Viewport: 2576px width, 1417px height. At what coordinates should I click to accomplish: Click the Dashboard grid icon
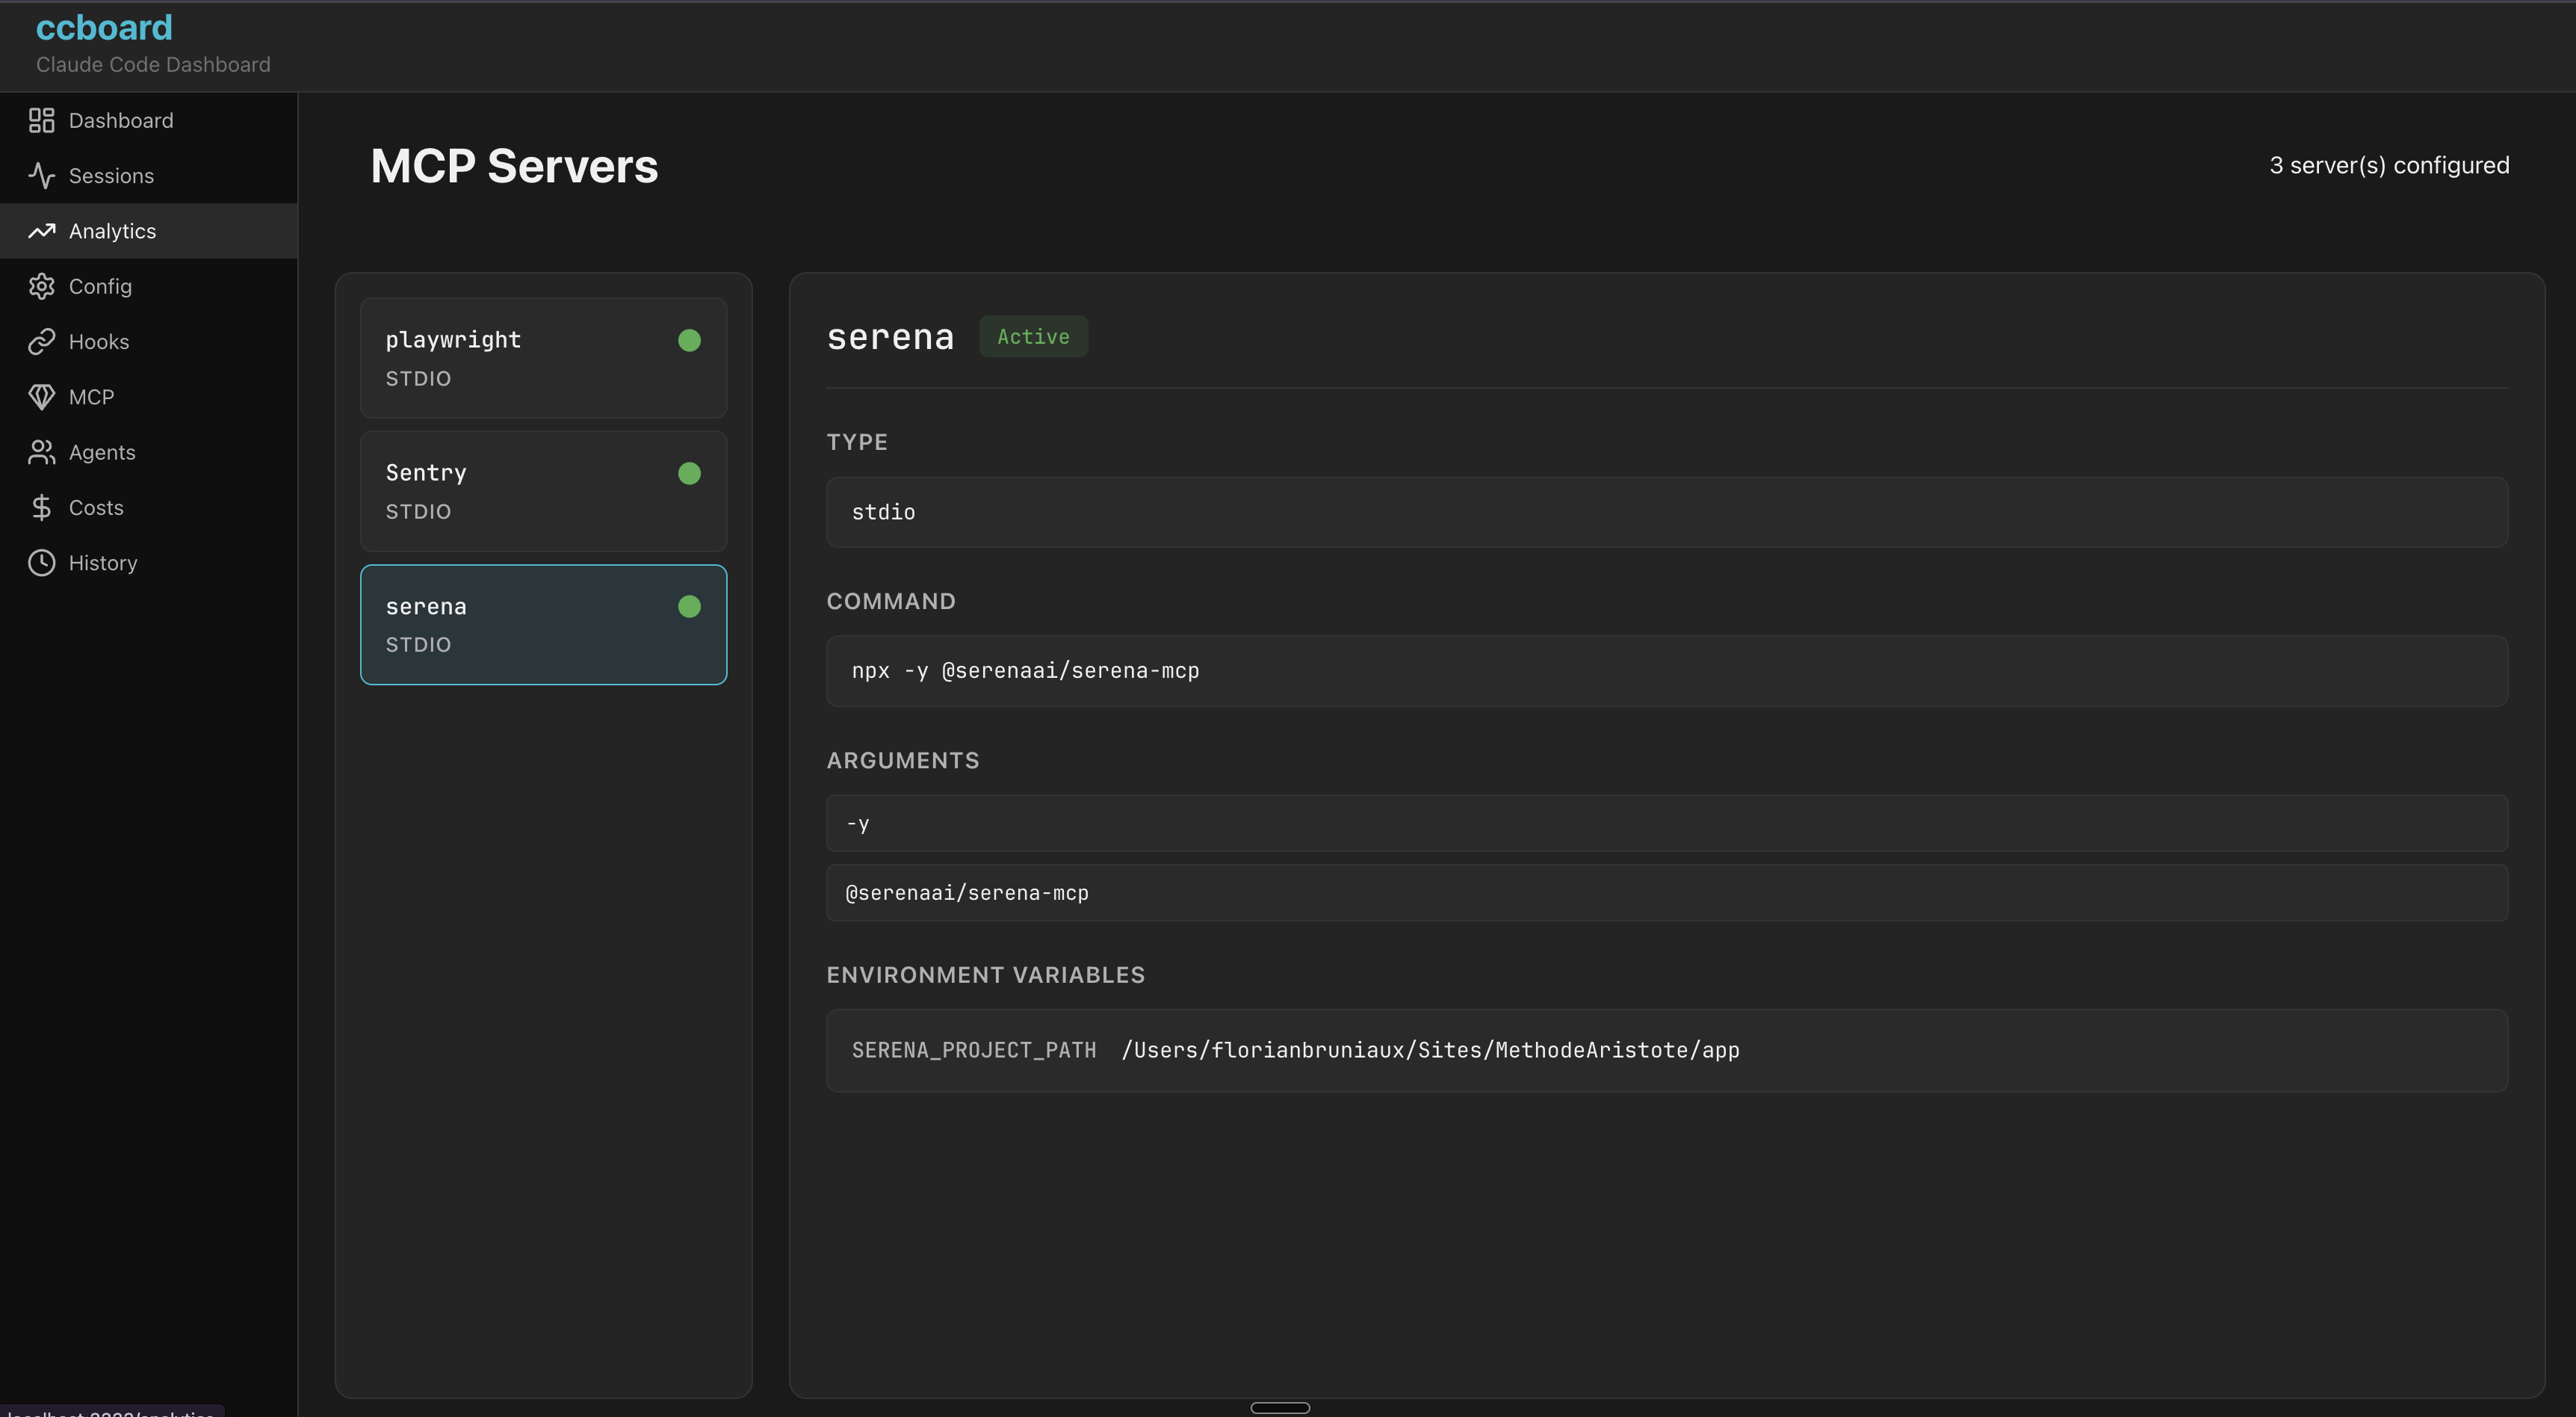pos(41,121)
